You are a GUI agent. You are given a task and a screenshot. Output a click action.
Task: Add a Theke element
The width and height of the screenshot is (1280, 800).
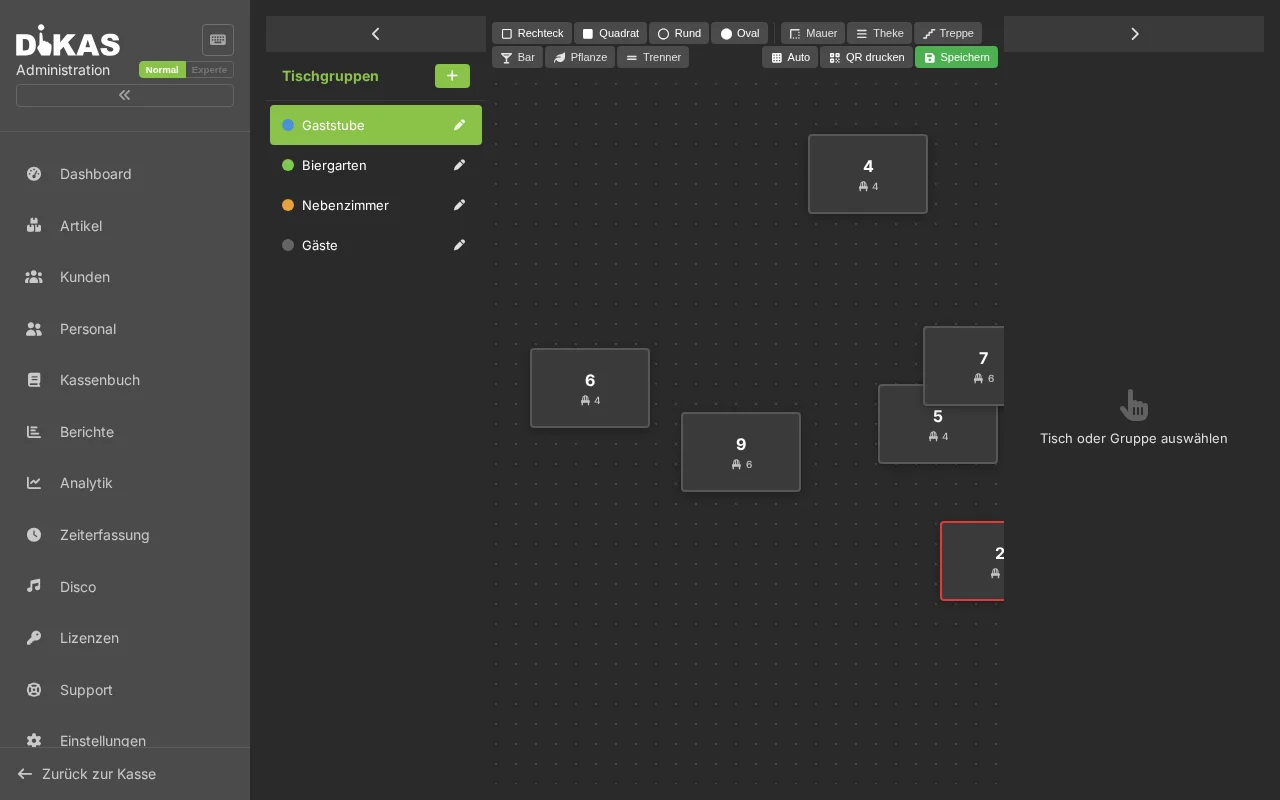pyautogui.click(x=879, y=33)
